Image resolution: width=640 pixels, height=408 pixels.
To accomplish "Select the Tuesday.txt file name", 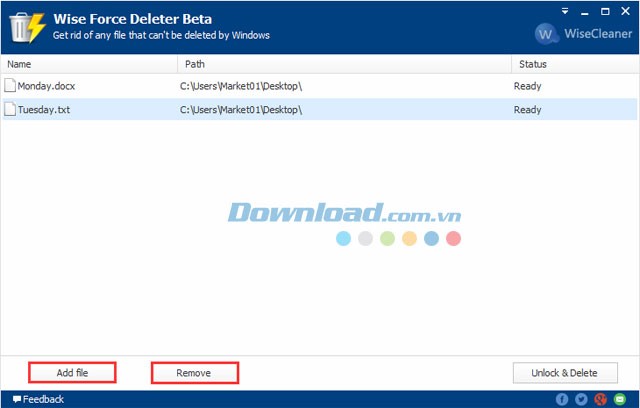I will pyautogui.click(x=42, y=109).
